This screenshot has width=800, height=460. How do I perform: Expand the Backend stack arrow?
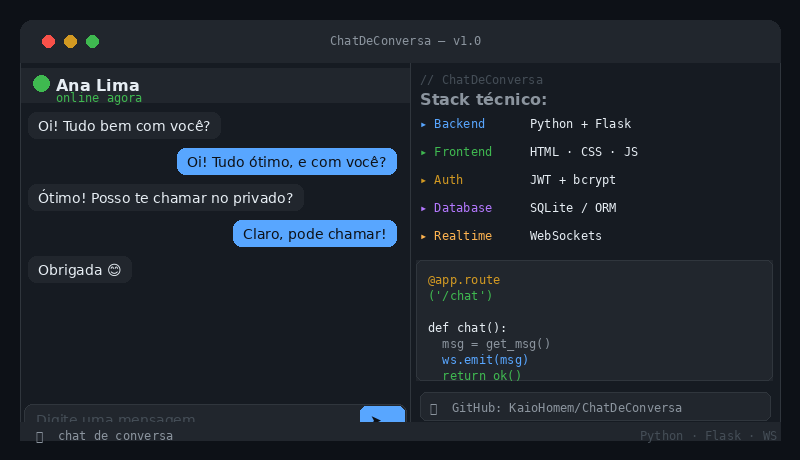(x=423, y=124)
